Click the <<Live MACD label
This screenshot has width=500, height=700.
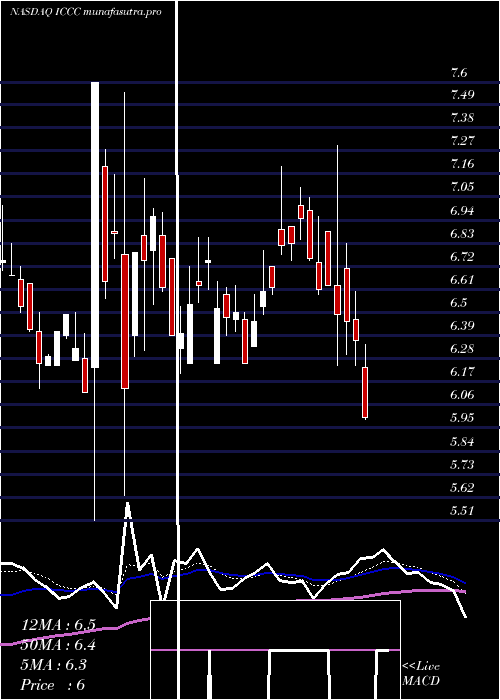pyautogui.click(x=421, y=674)
